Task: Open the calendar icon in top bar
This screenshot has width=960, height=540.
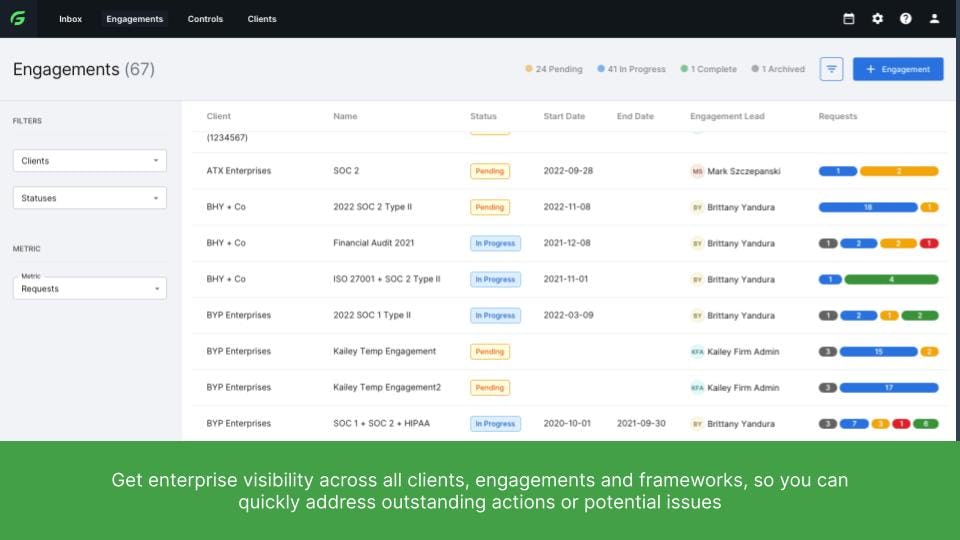Action: (x=849, y=19)
